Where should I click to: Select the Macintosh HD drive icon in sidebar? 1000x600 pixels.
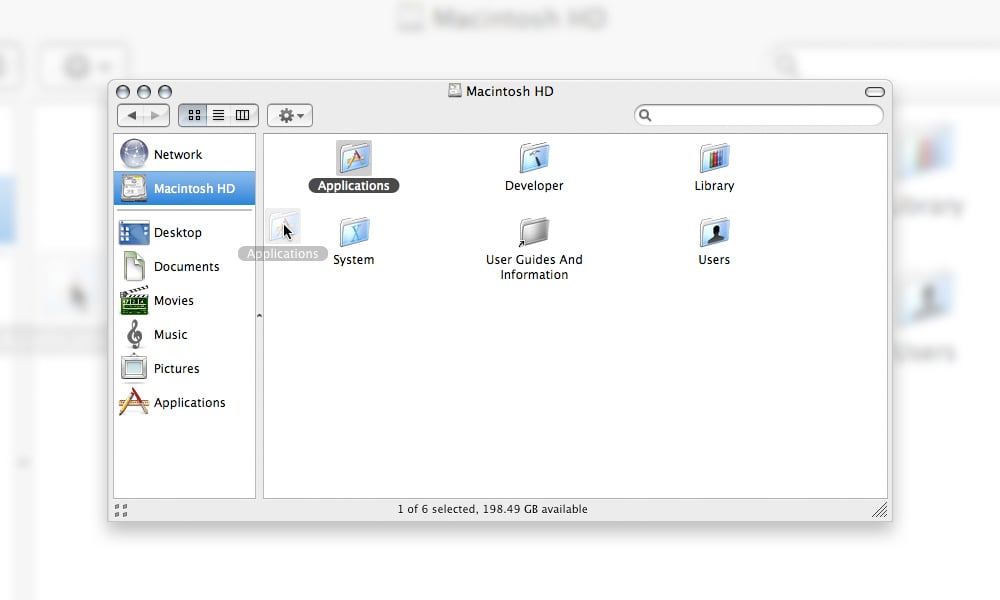point(134,189)
